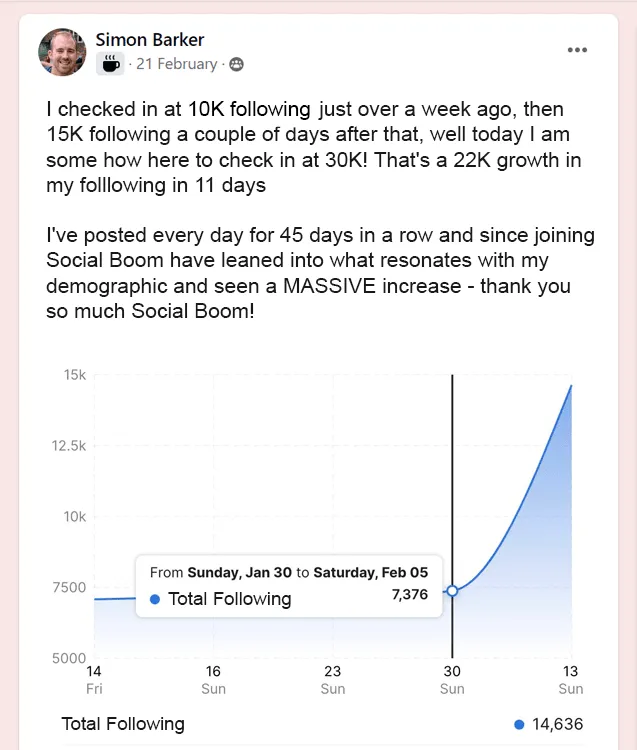
Task: Click the 7,376 value in the tooltip
Action: coord(409,595)
